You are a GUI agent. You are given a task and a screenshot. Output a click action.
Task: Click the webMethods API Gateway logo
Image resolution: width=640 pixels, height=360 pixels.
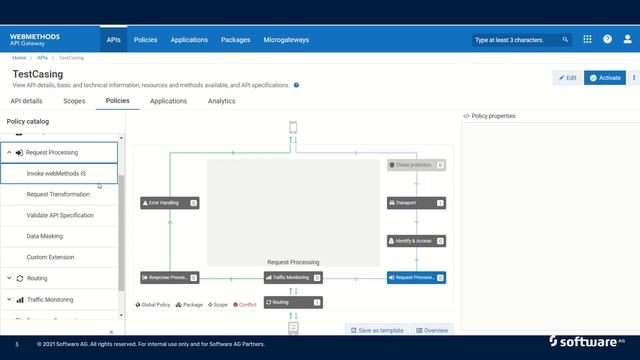tap(35, 39)
